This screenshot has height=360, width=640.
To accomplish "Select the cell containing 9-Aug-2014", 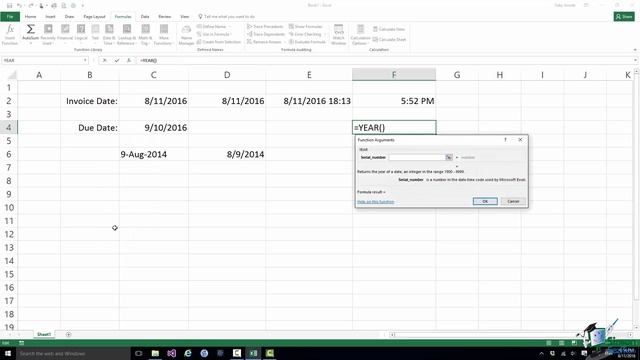I will 154,154.
